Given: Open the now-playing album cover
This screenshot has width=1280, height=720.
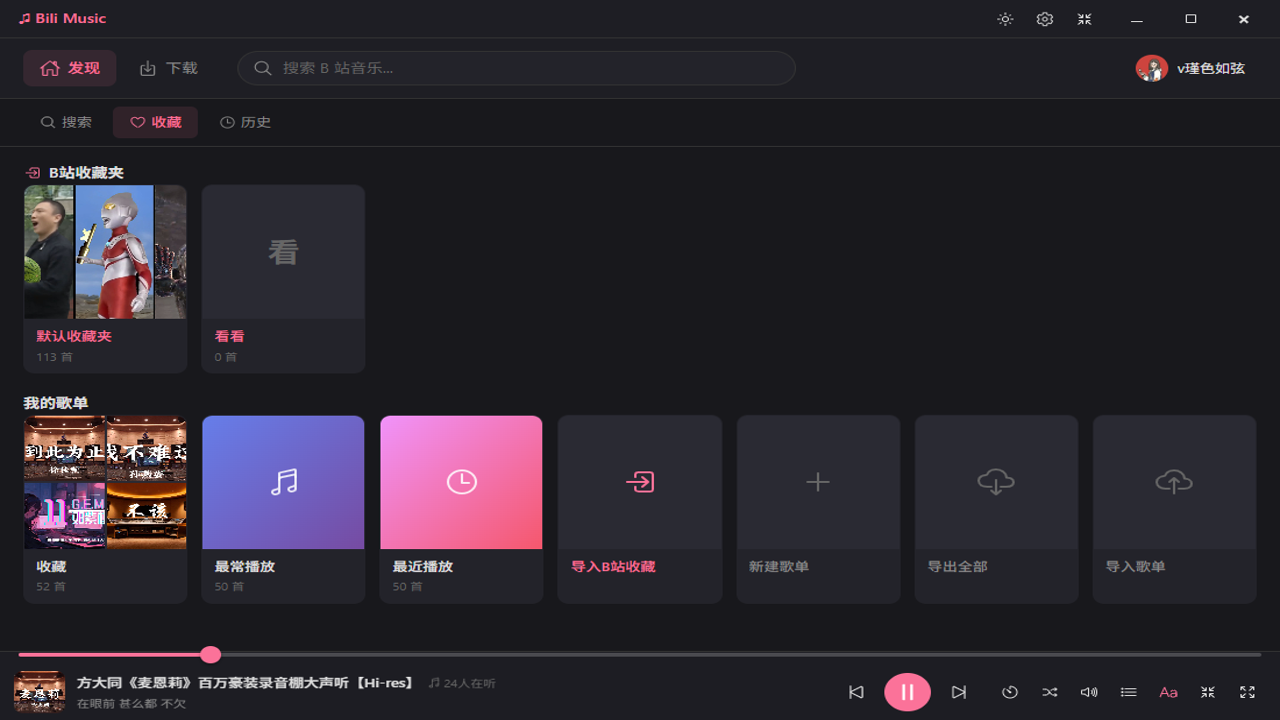Looking at the screenshot, I should point(40,692).
